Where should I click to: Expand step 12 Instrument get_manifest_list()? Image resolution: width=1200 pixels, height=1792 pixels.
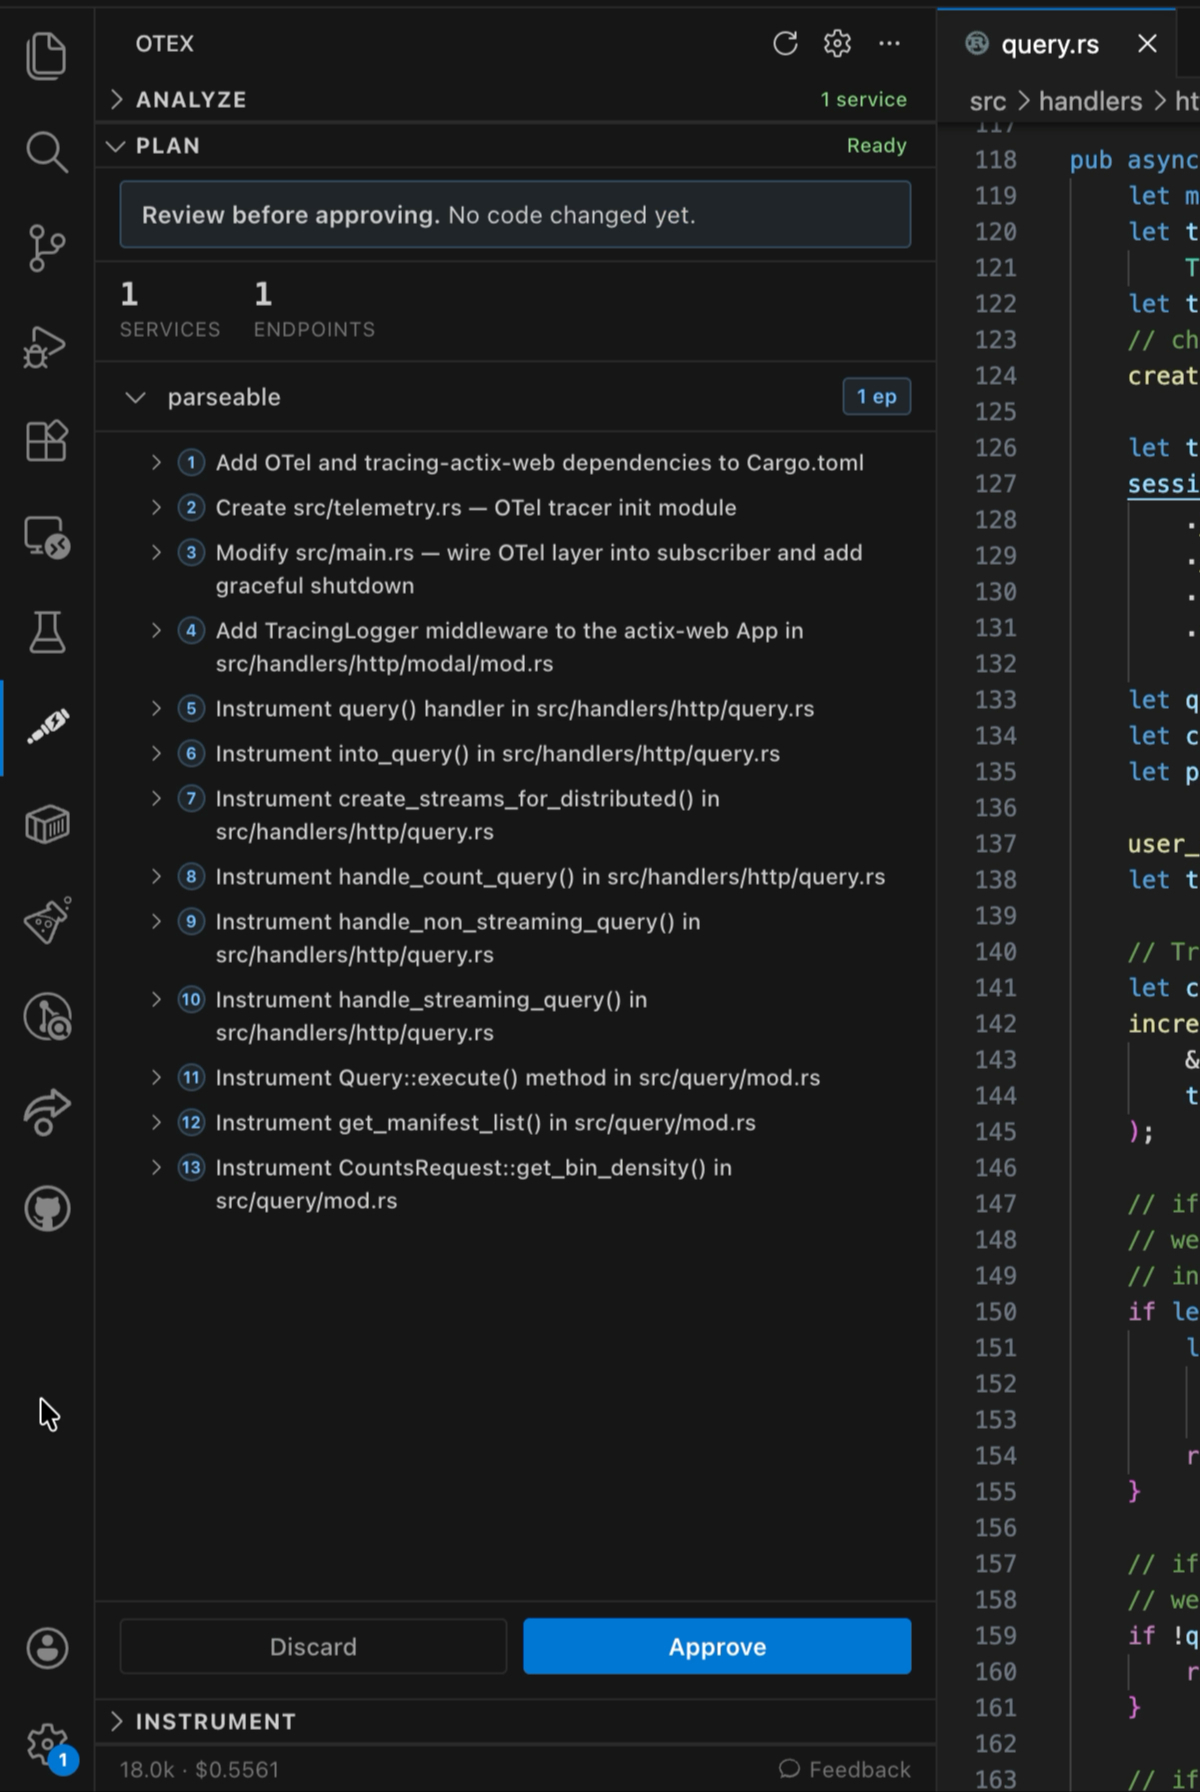pos(156,1122)
